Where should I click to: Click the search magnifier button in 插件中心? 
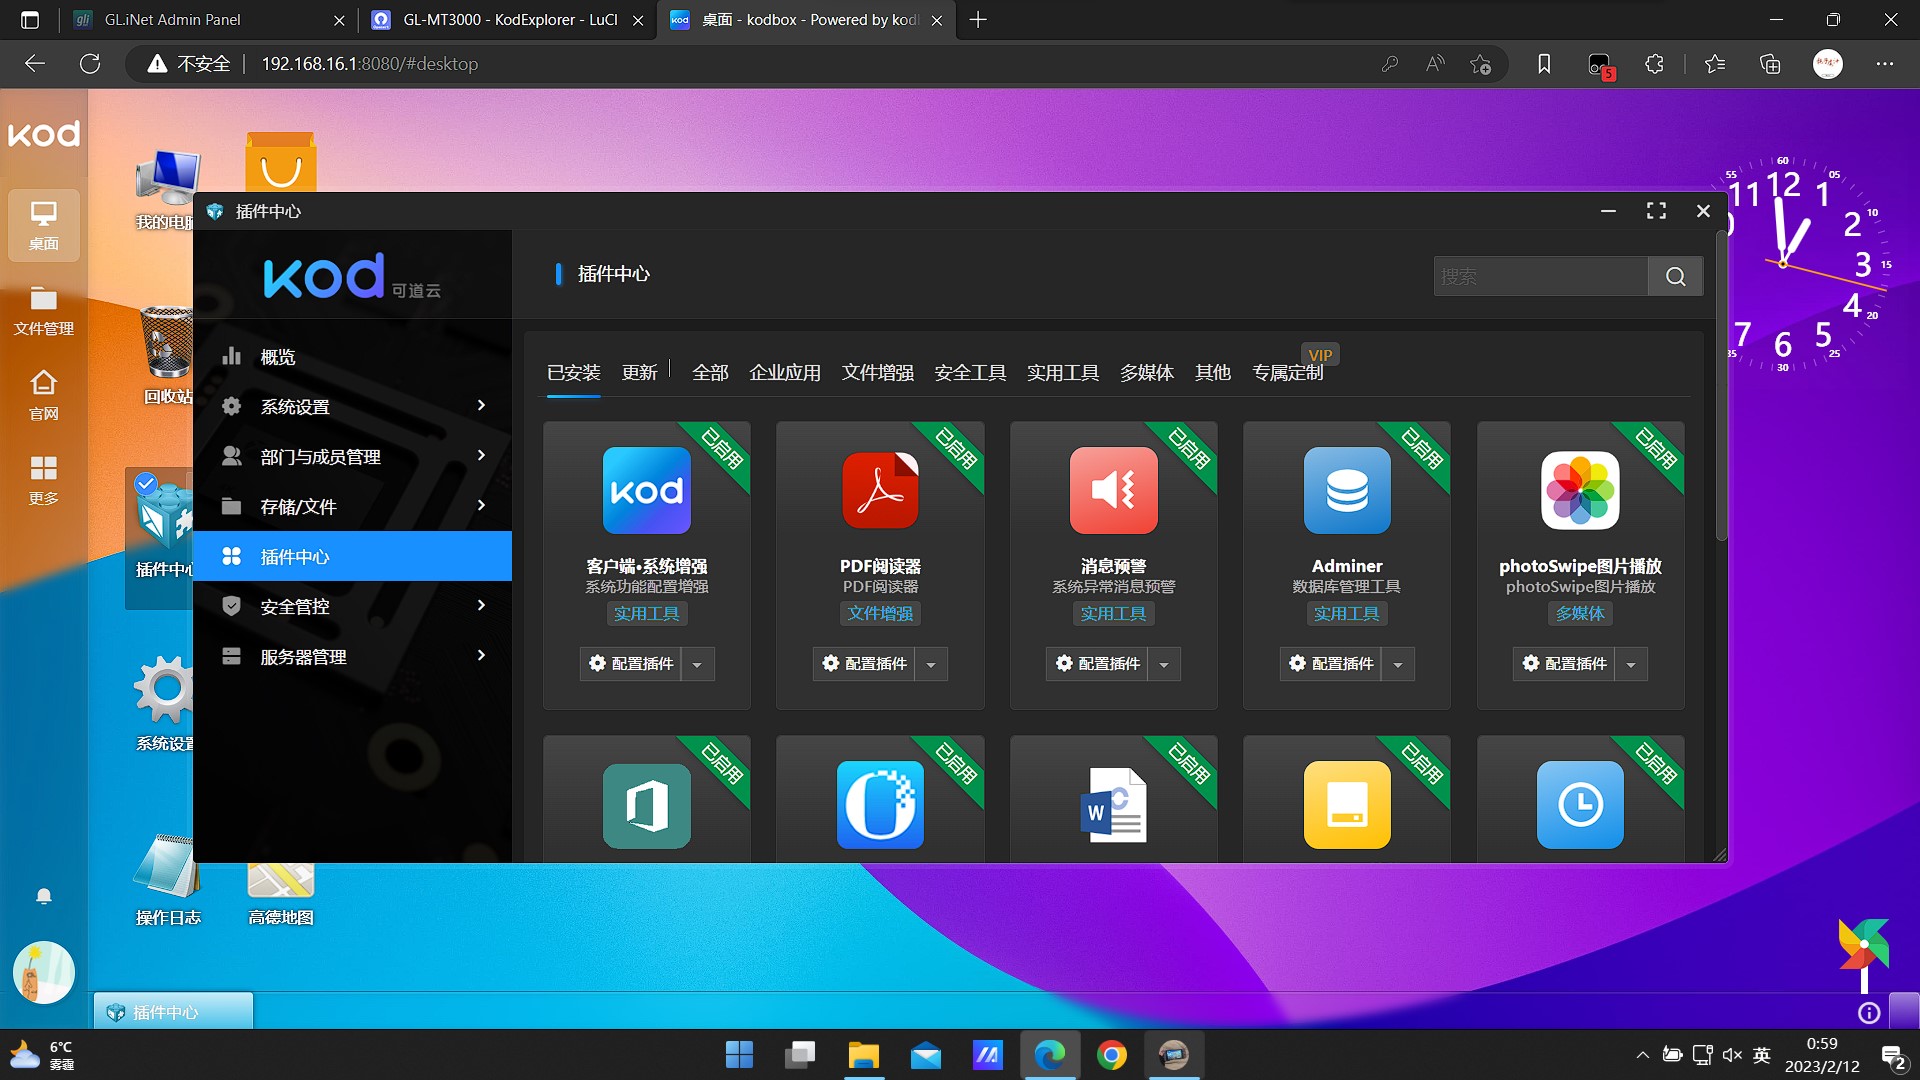[1675, 277]
